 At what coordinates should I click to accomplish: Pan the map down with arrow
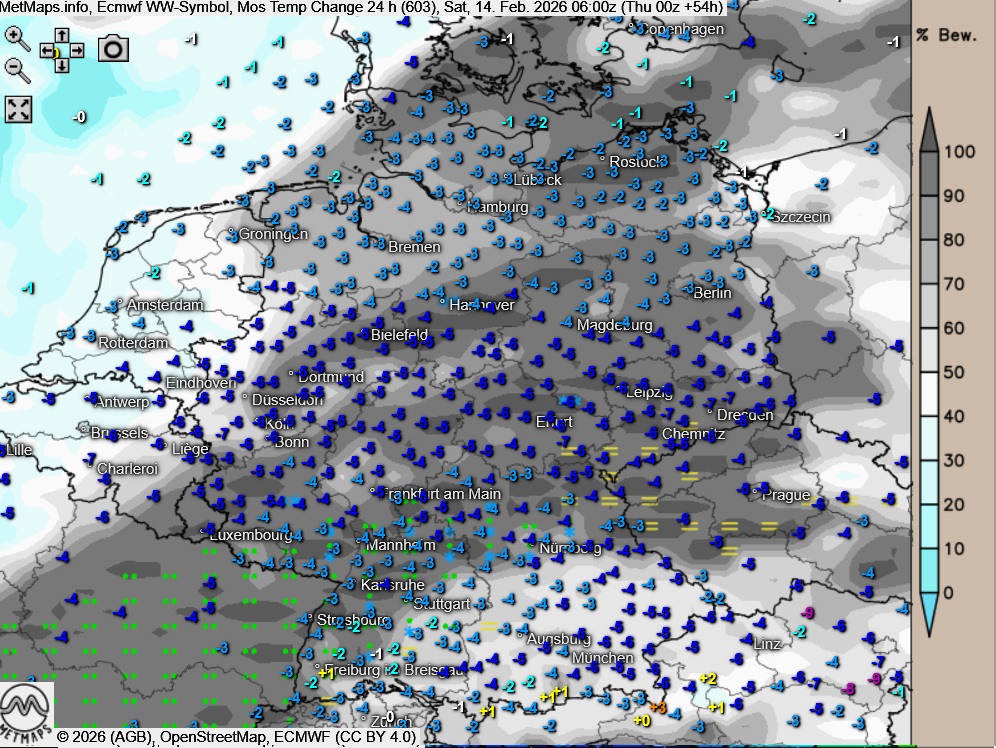[x=62, y=65]
